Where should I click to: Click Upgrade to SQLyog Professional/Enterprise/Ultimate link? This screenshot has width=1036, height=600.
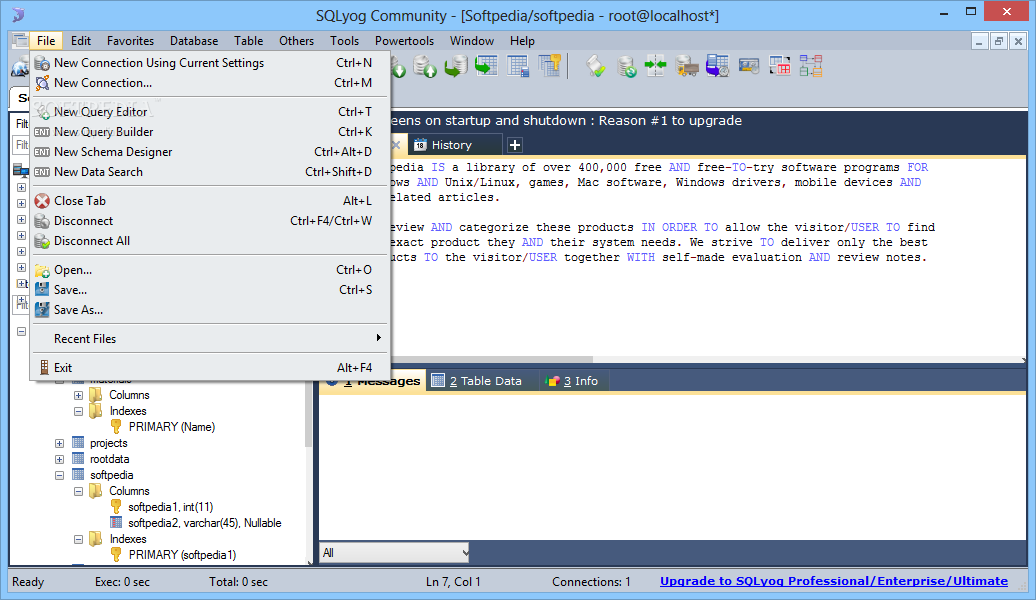click(x=834, y=581)
